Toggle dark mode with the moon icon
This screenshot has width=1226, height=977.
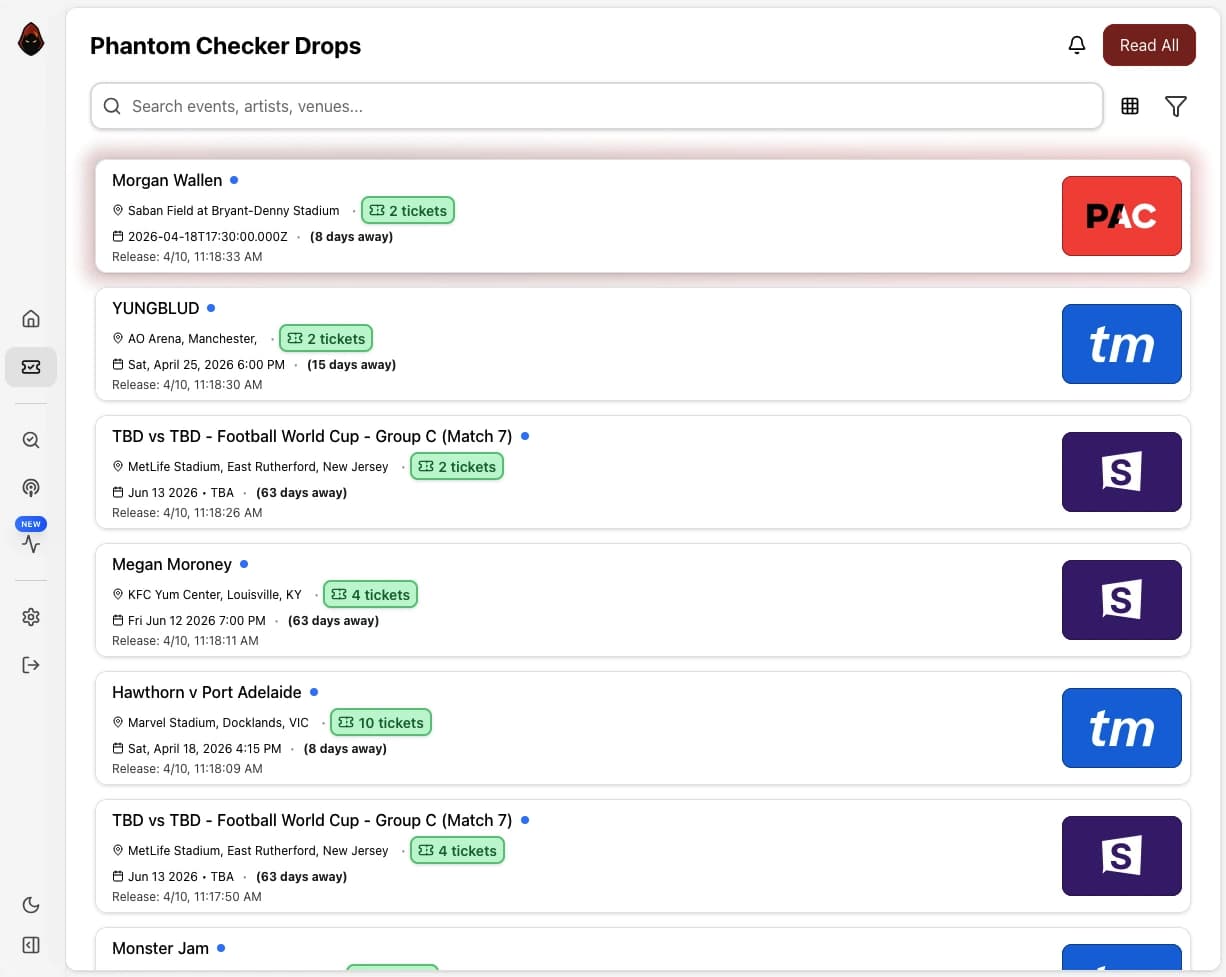click(x=30, y=904)
